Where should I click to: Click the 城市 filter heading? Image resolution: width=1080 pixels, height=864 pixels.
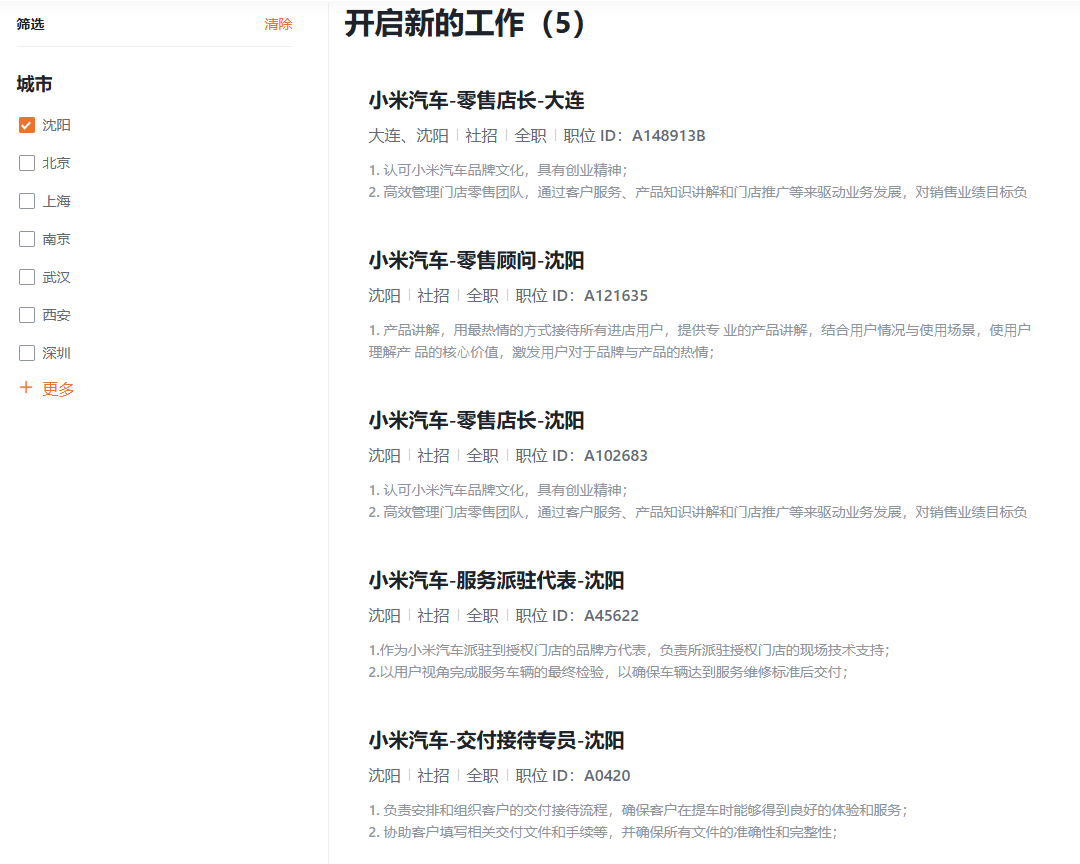point(34,84)
